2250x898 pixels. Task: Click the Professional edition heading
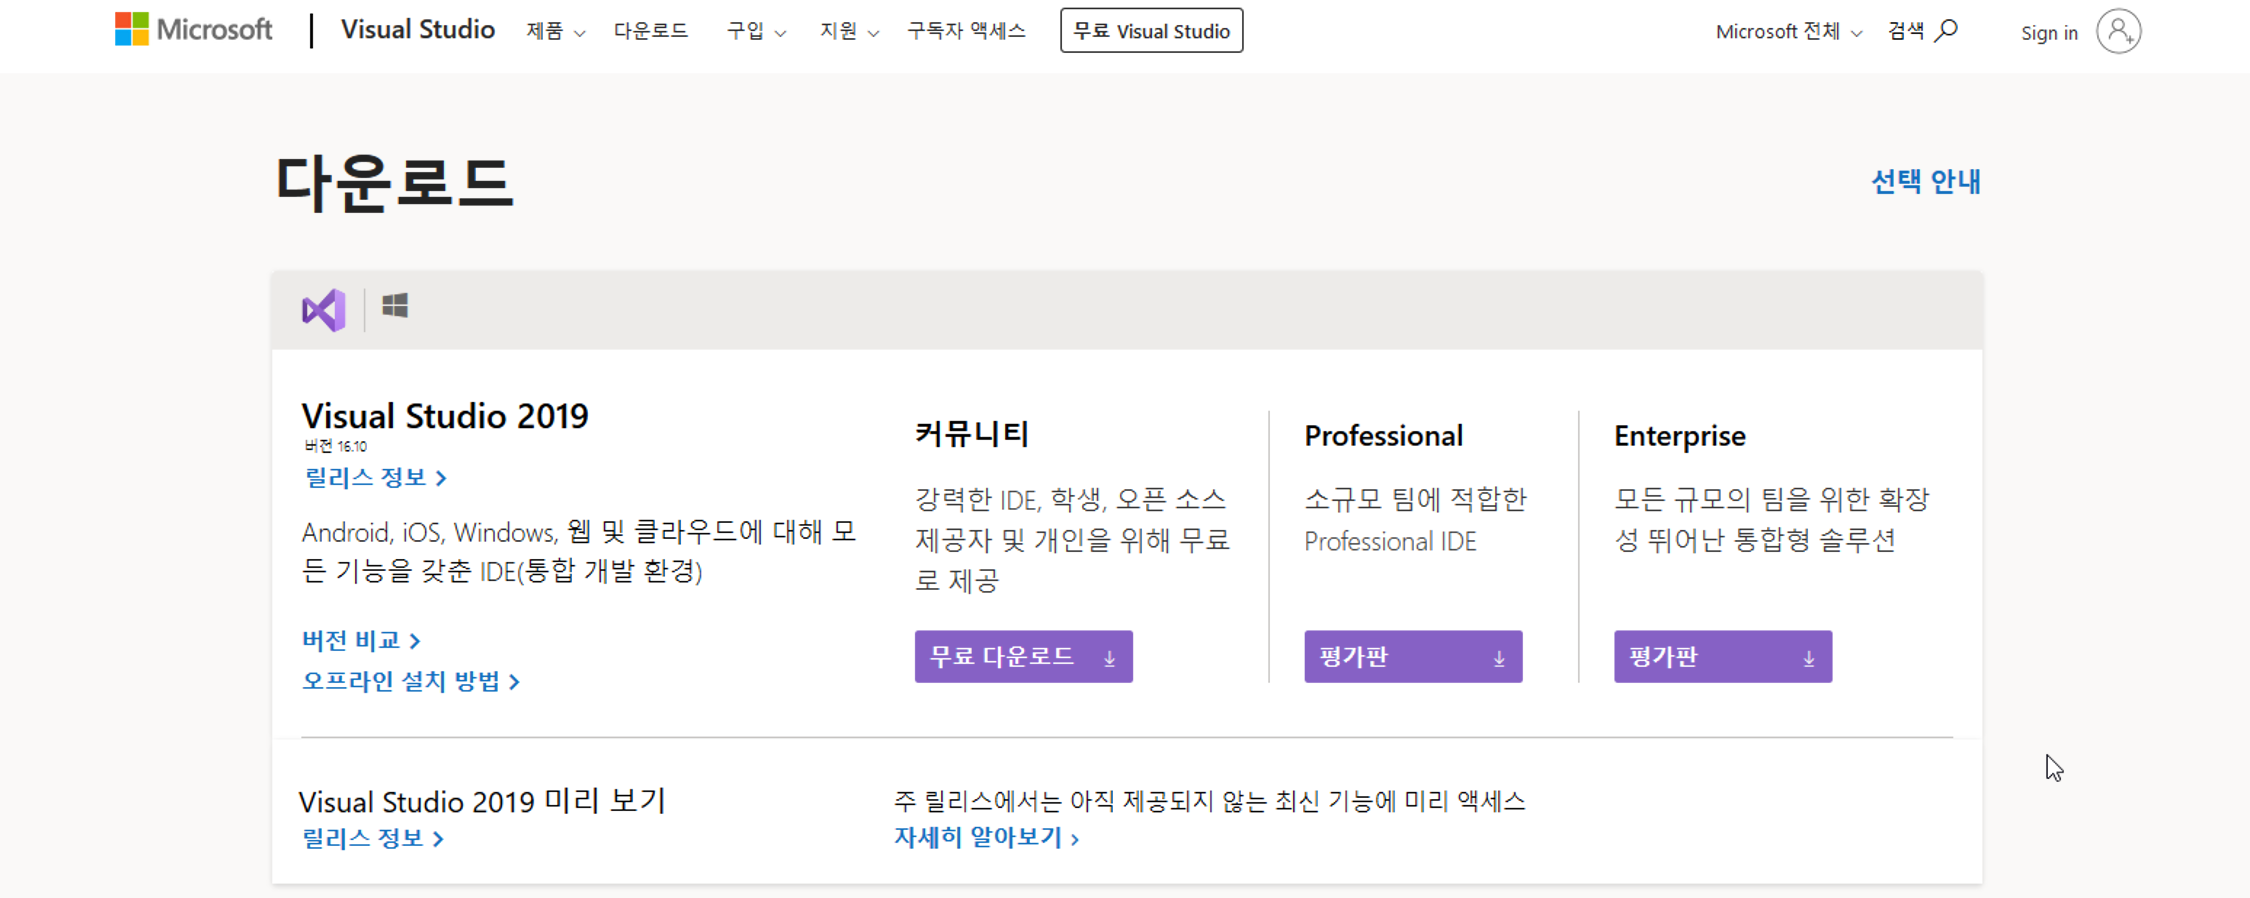(x=1383, y=436)
